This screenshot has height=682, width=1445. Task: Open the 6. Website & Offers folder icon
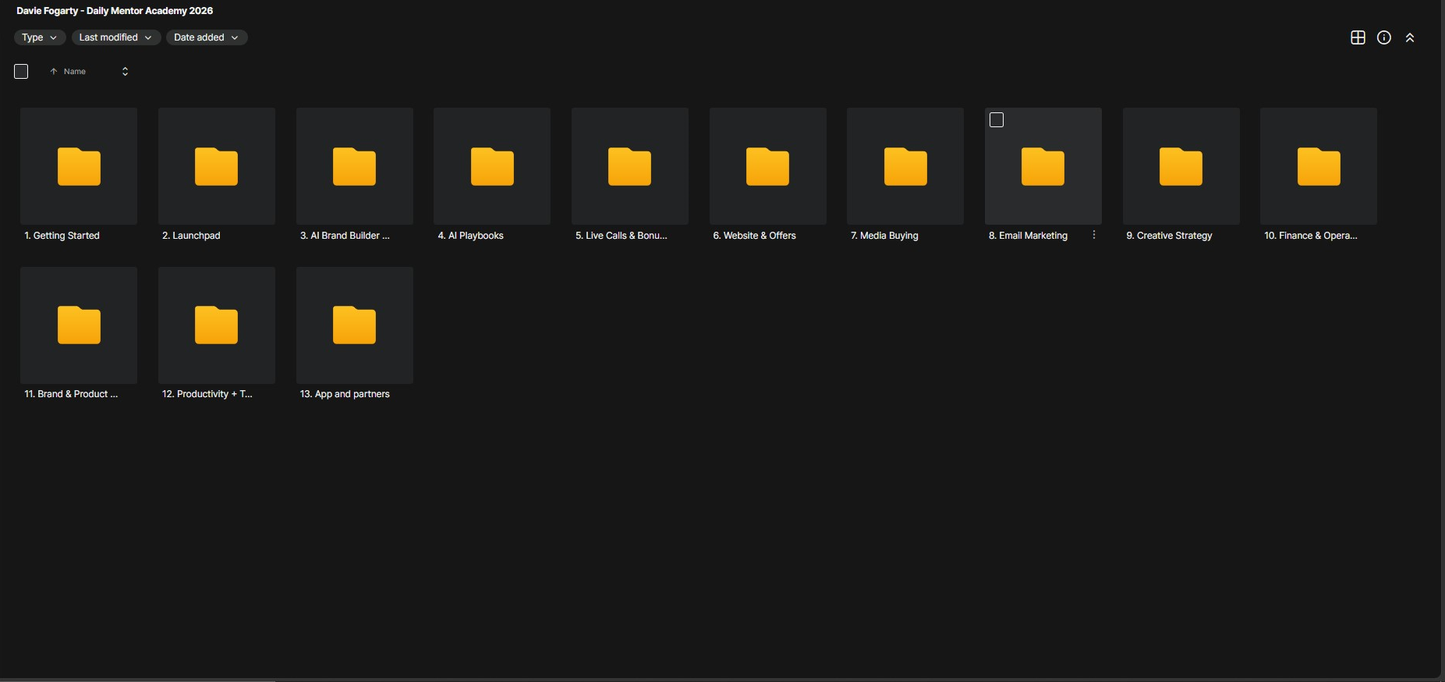pos(768,166)
